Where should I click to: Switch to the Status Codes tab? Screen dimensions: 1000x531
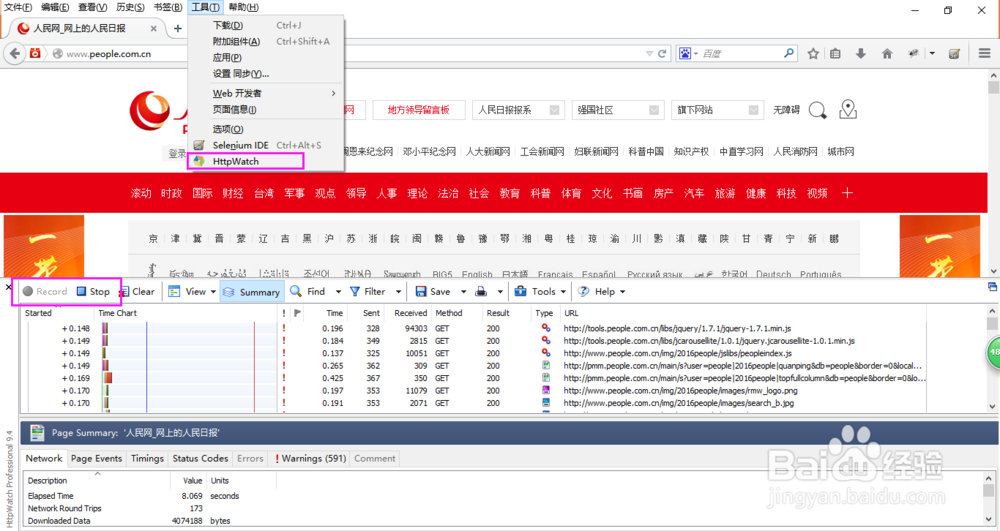coord(200,458)
